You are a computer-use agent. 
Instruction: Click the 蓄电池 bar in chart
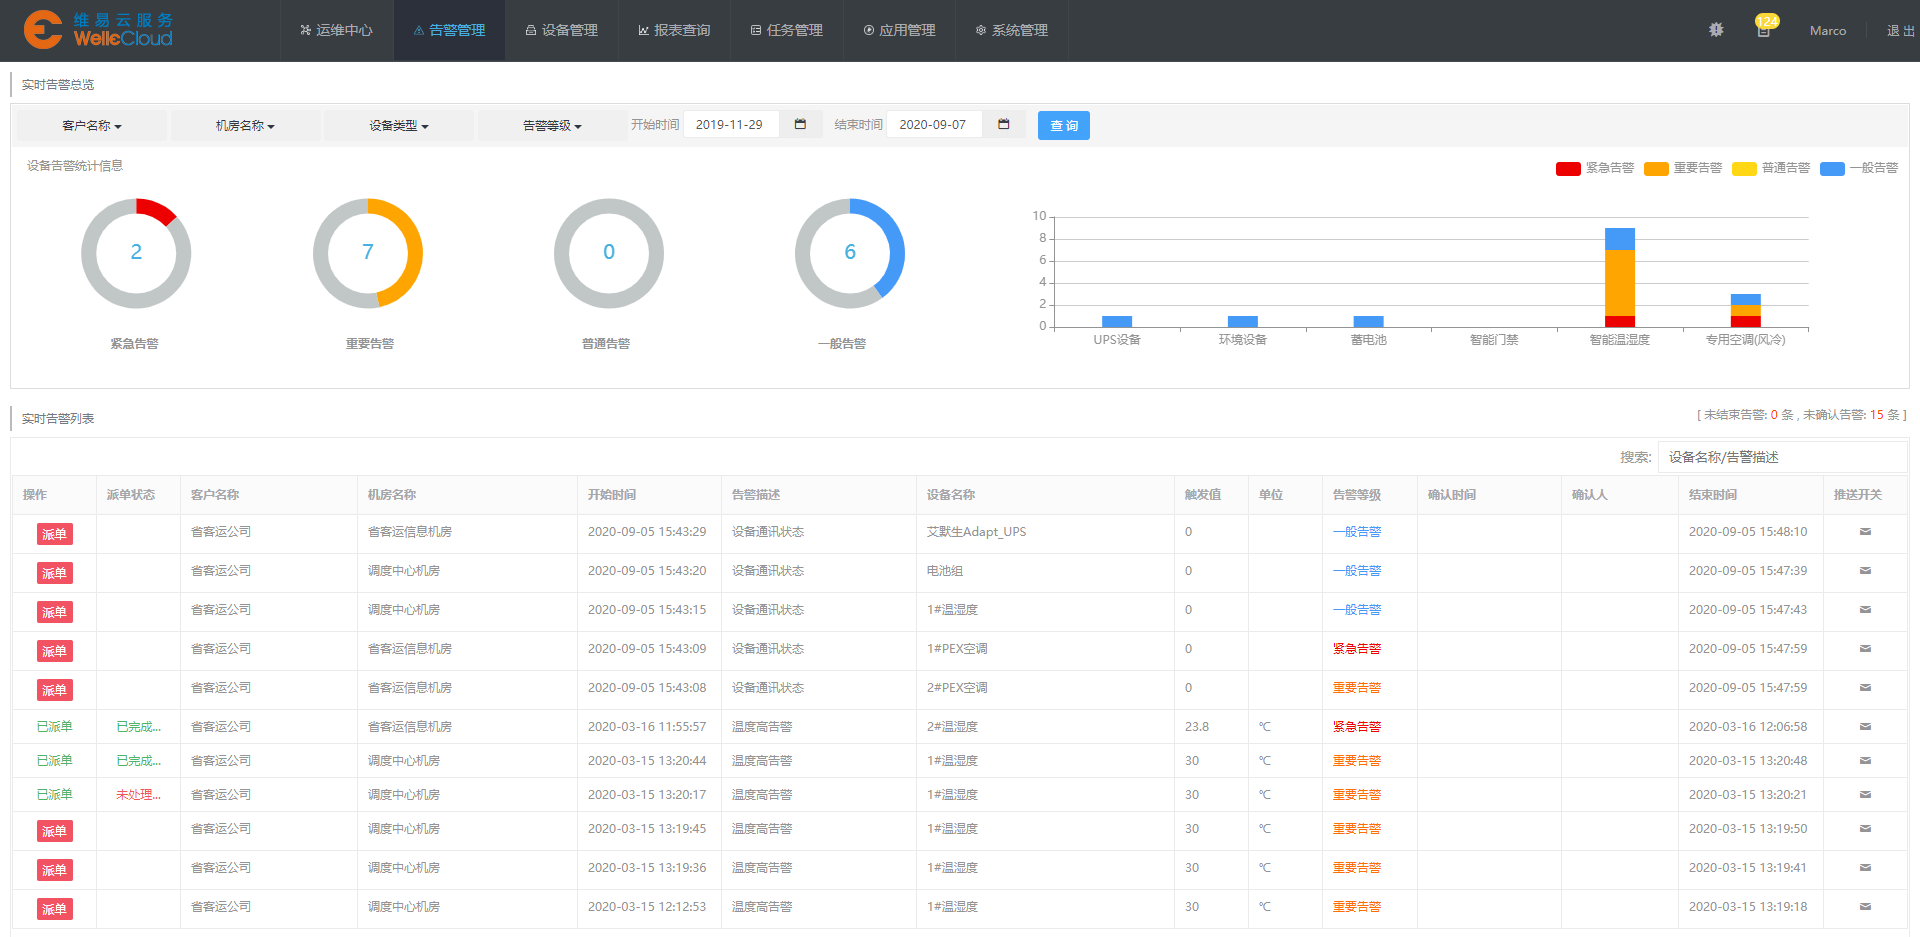(x=1369, y=321)
